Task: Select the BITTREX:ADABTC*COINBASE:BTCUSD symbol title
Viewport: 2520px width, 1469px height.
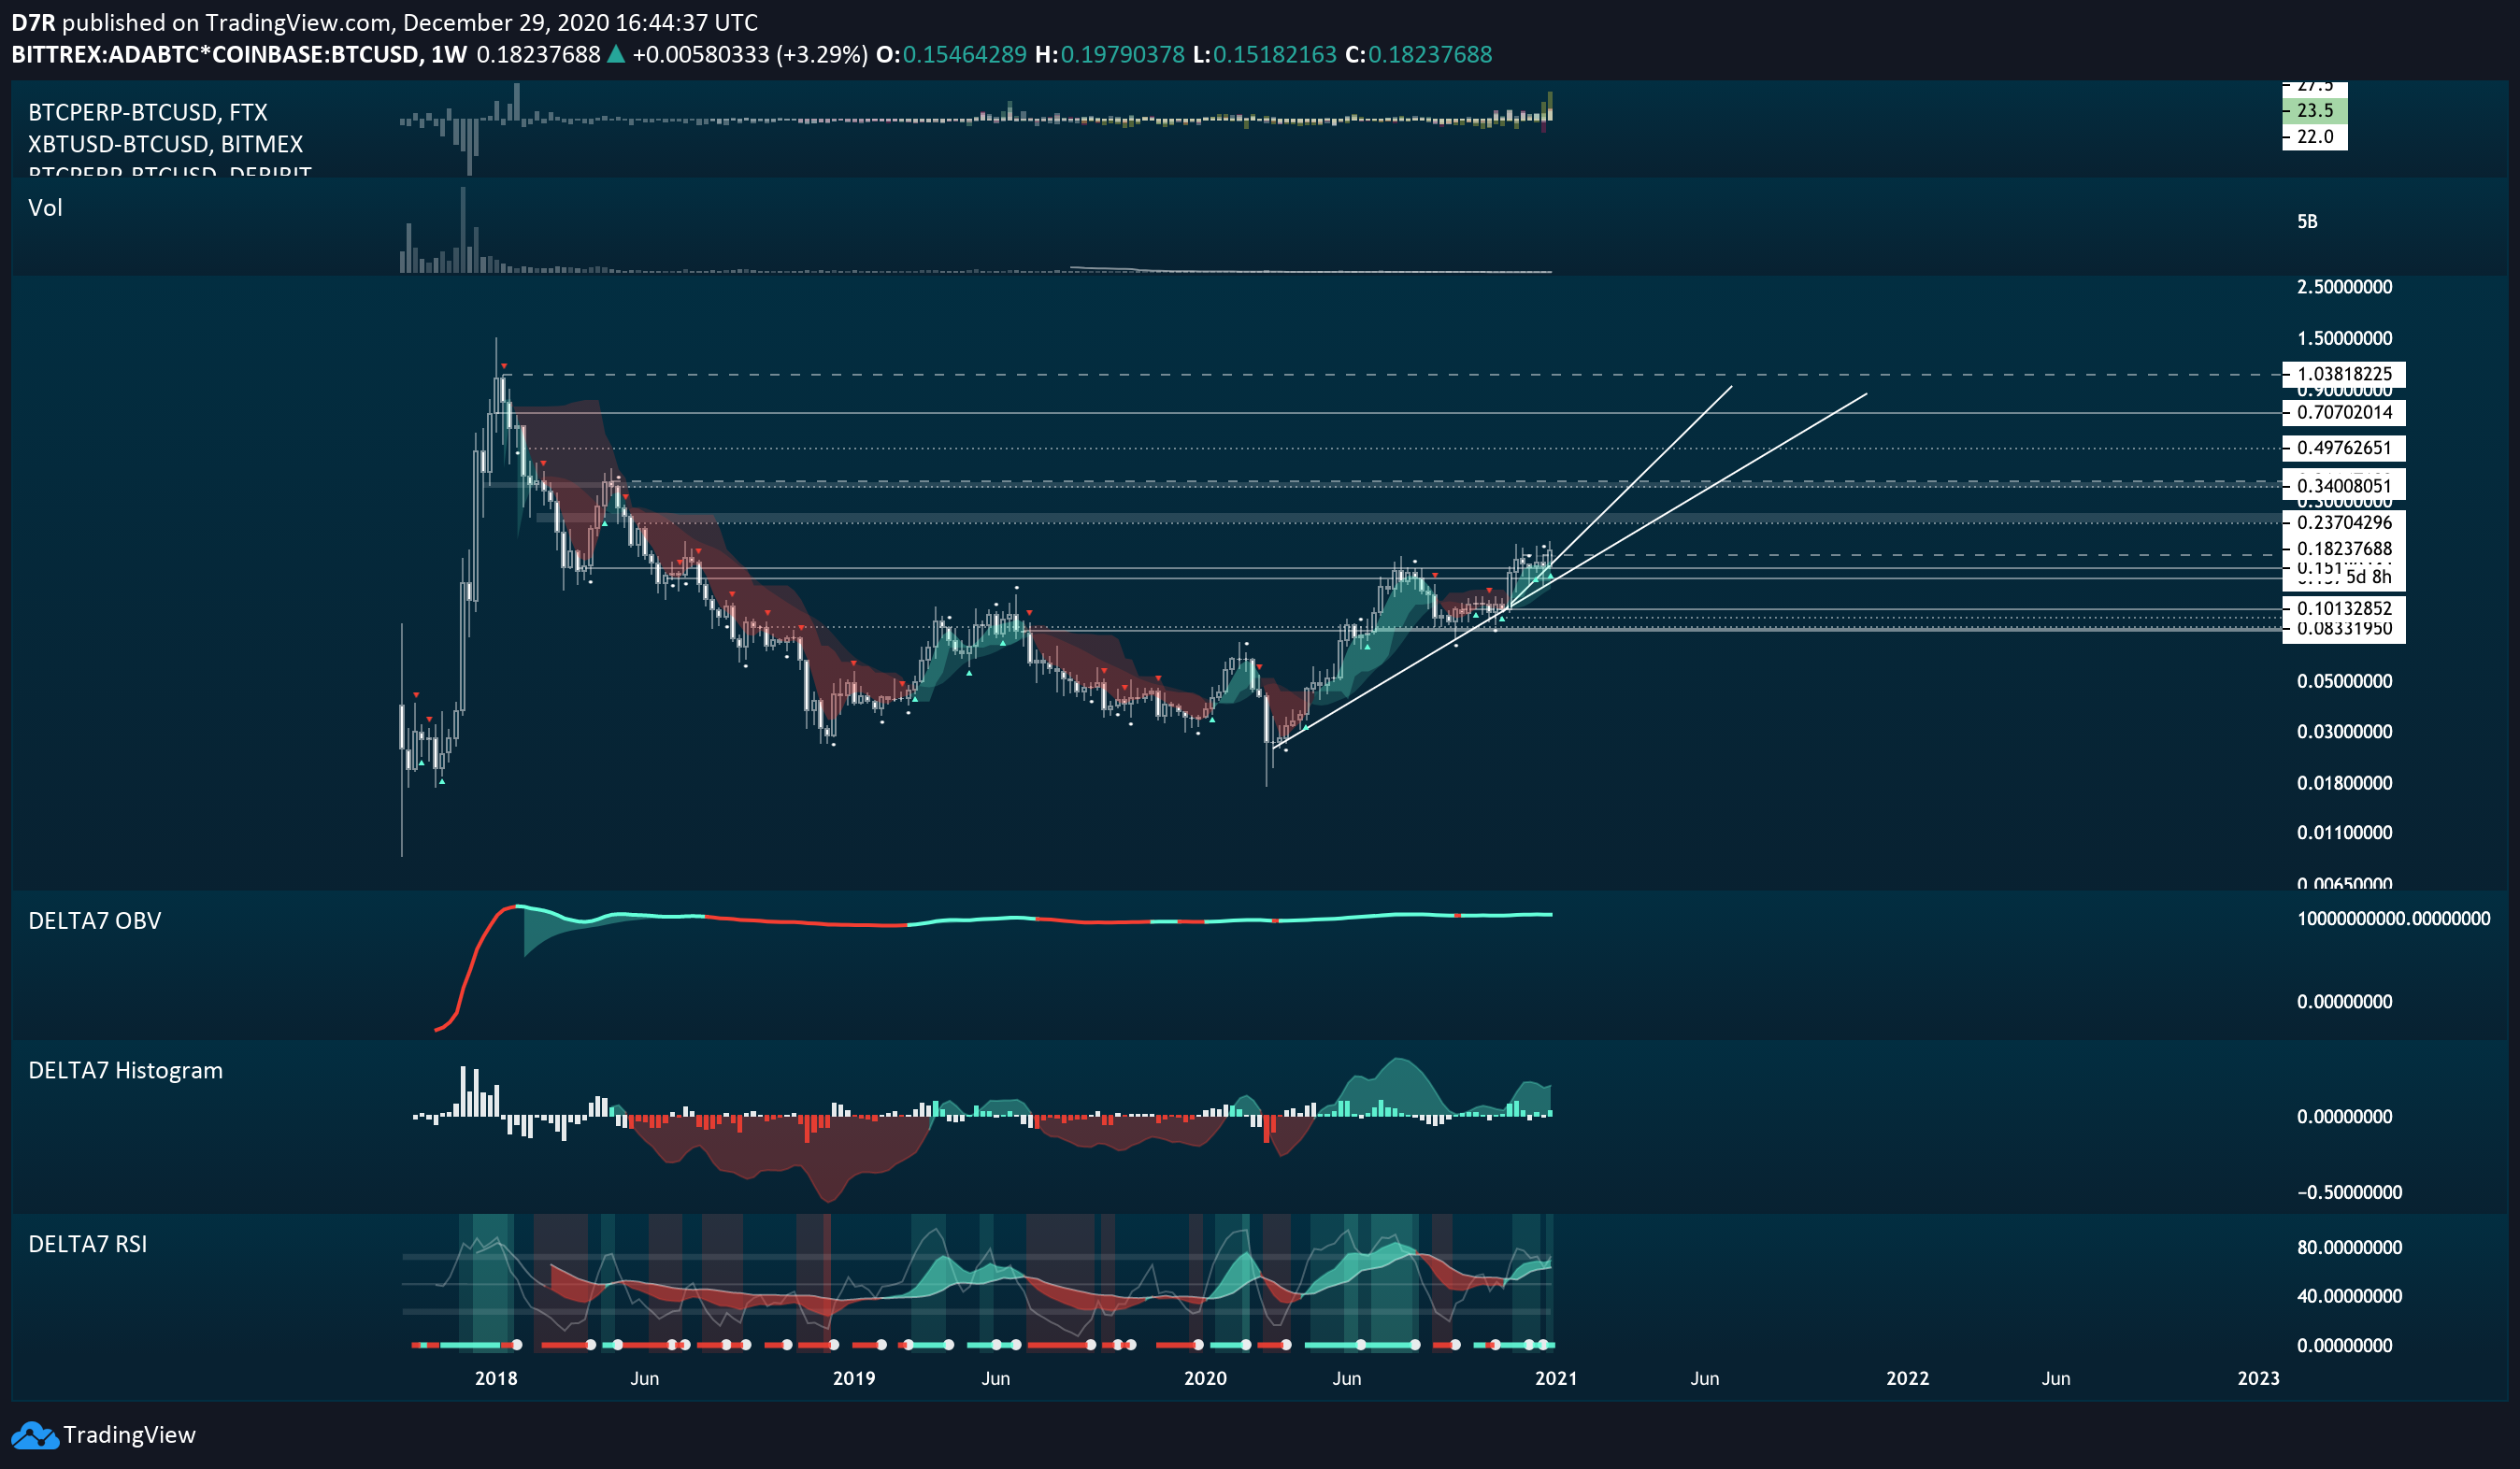Action: click(215, 54)
